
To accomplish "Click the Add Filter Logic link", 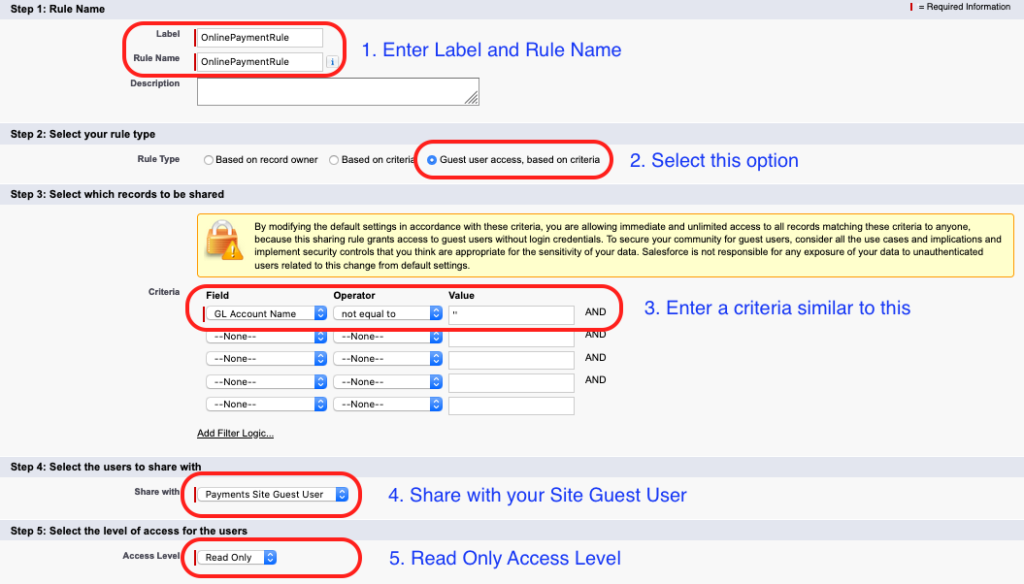I will 235,433.
